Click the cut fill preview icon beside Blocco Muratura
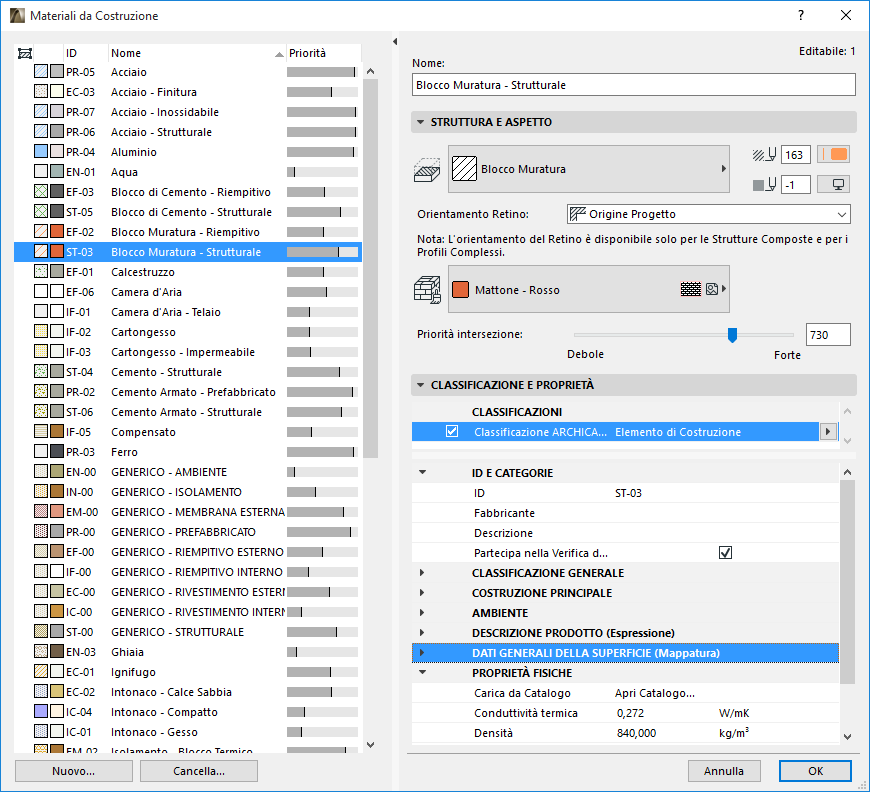This screenshot has height=792, width=870. (x=427, y=170)
